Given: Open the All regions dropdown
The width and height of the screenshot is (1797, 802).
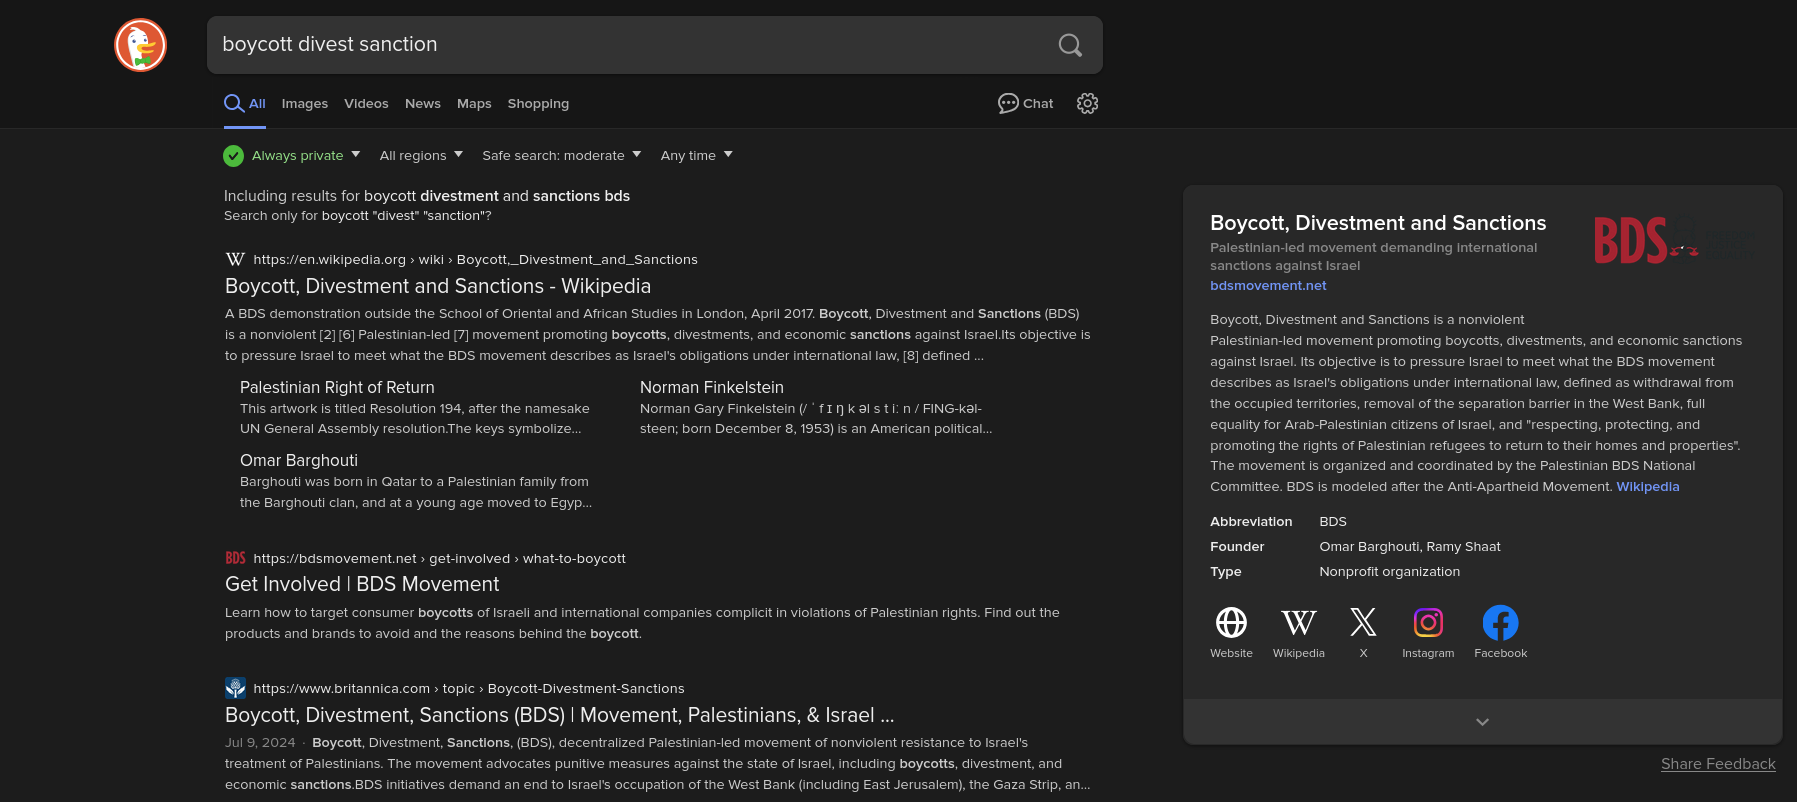Looking at the screenshot, I should 421,155.
